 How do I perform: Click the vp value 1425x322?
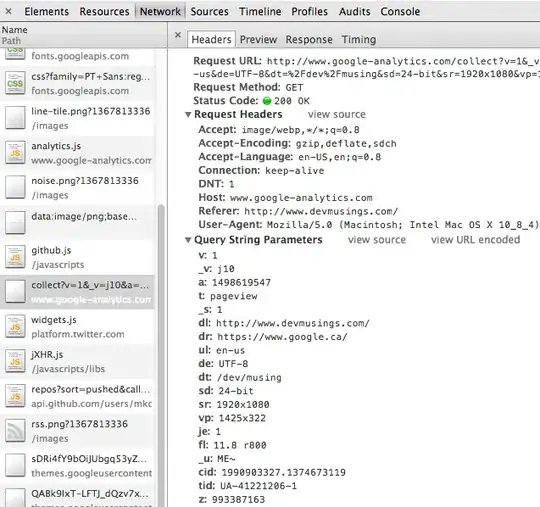click(x=242, y=418)
